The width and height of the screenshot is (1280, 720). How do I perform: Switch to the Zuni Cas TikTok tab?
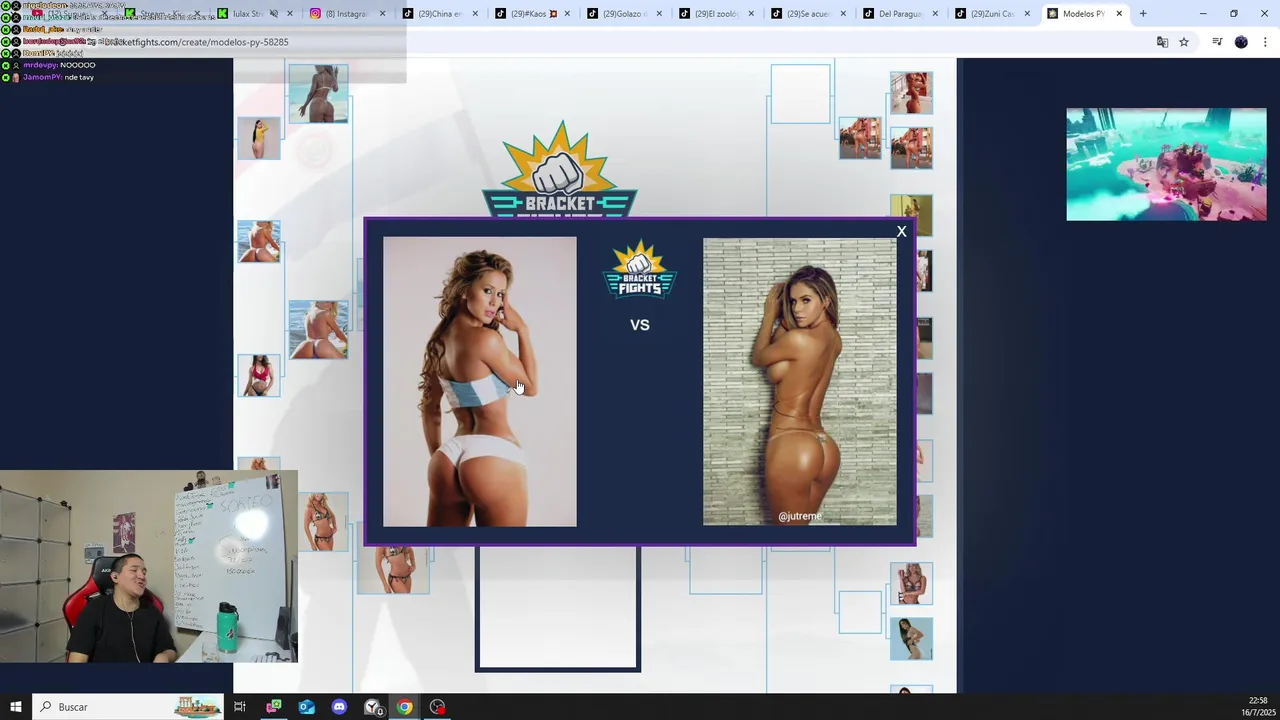[x=990, y=14]
